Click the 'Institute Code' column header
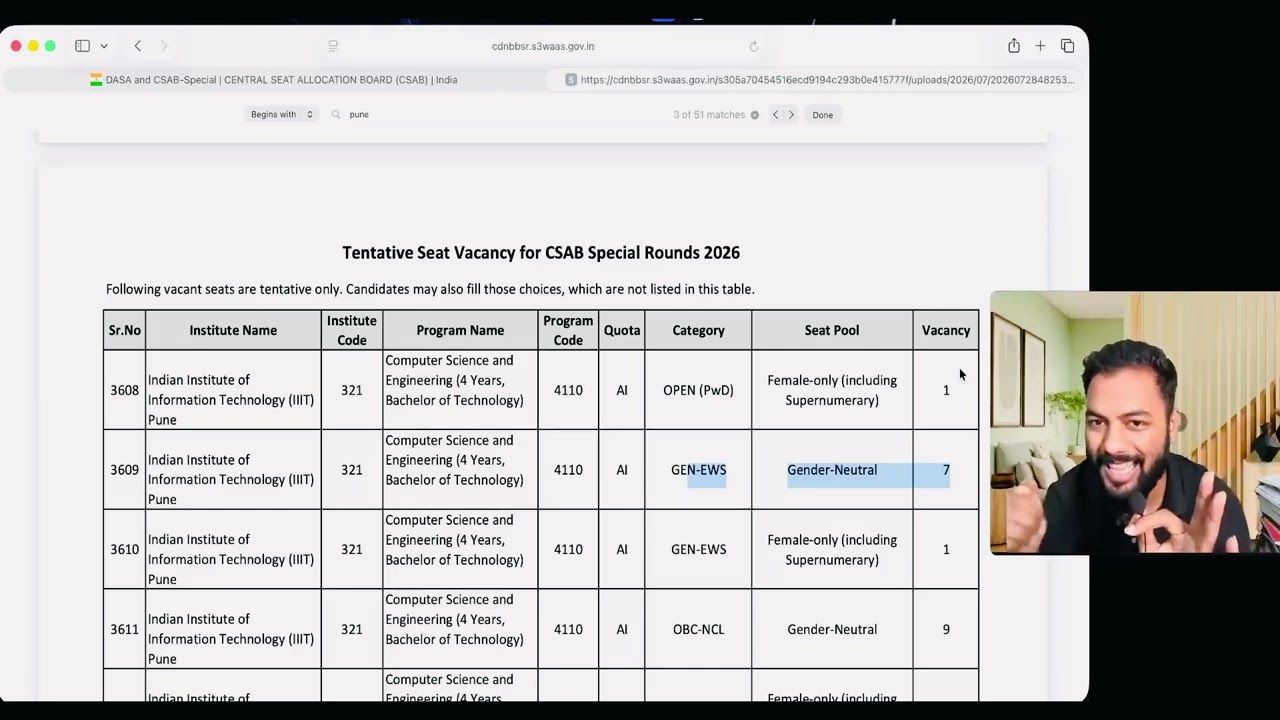 (x=352, y=330)
